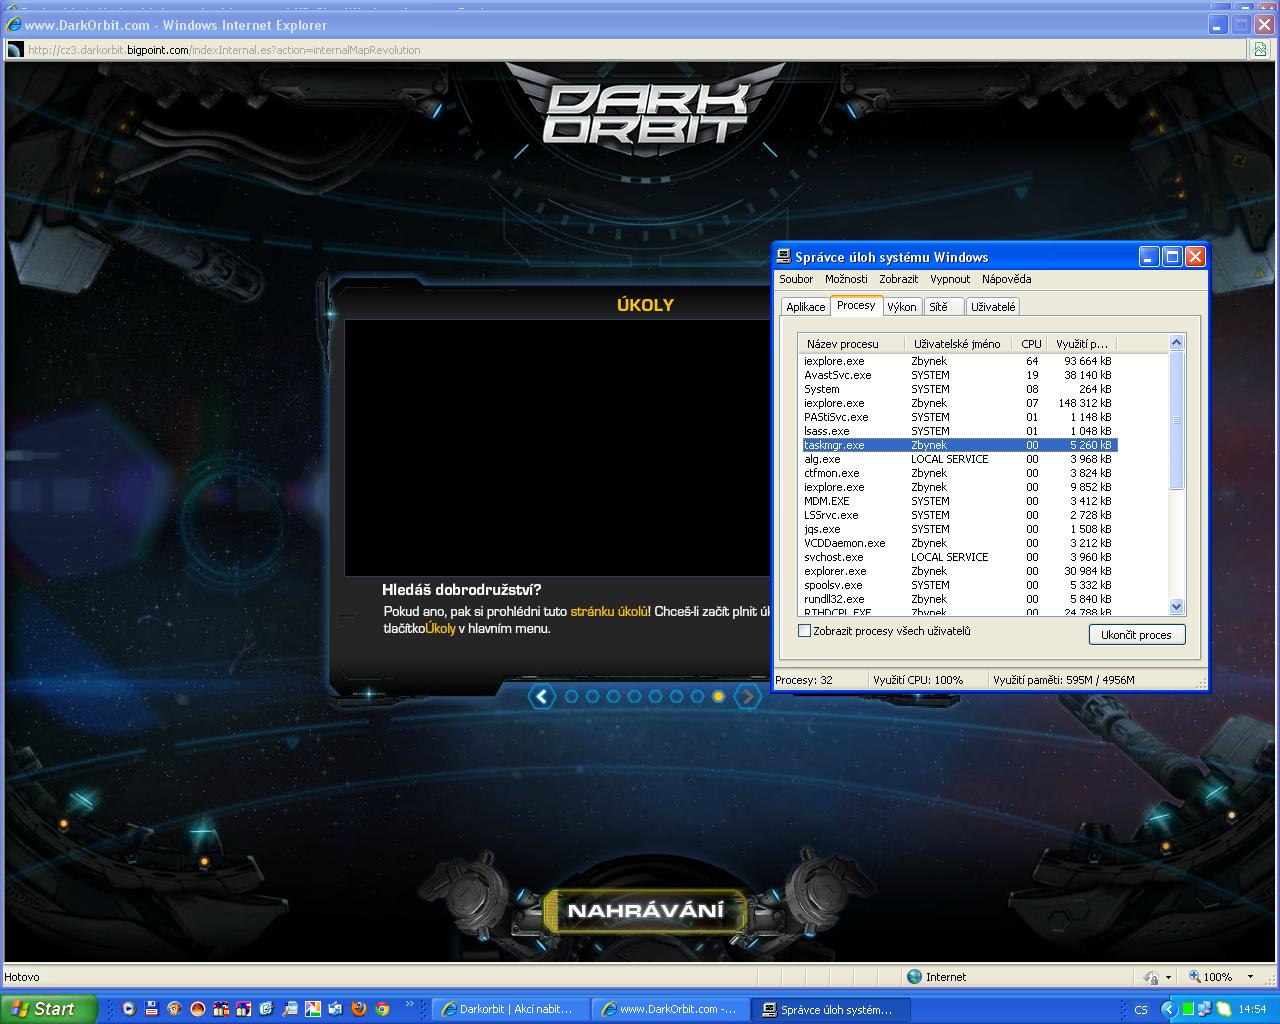Click the floppy disk quick launch icon
Image resolution: width=1280 pixels, height=1024 pixels.
152,1009
